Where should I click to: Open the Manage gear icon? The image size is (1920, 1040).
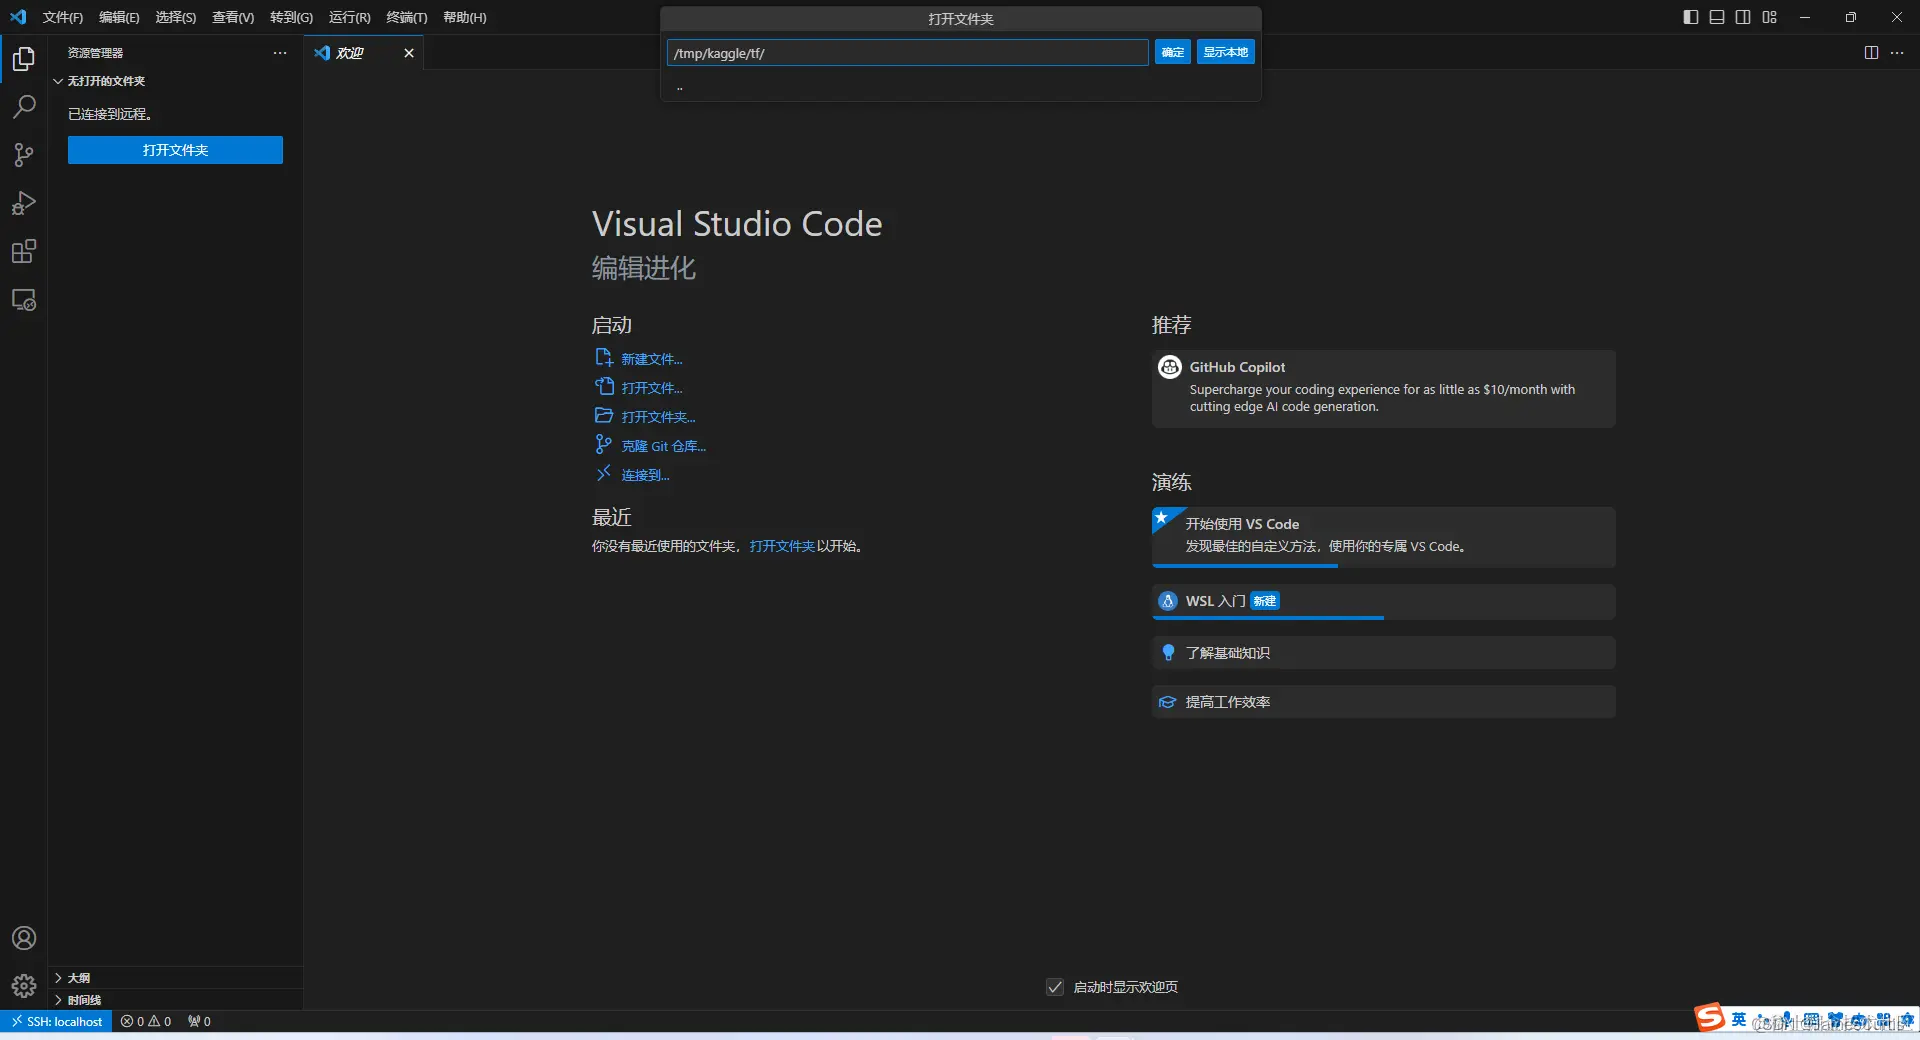24,986
